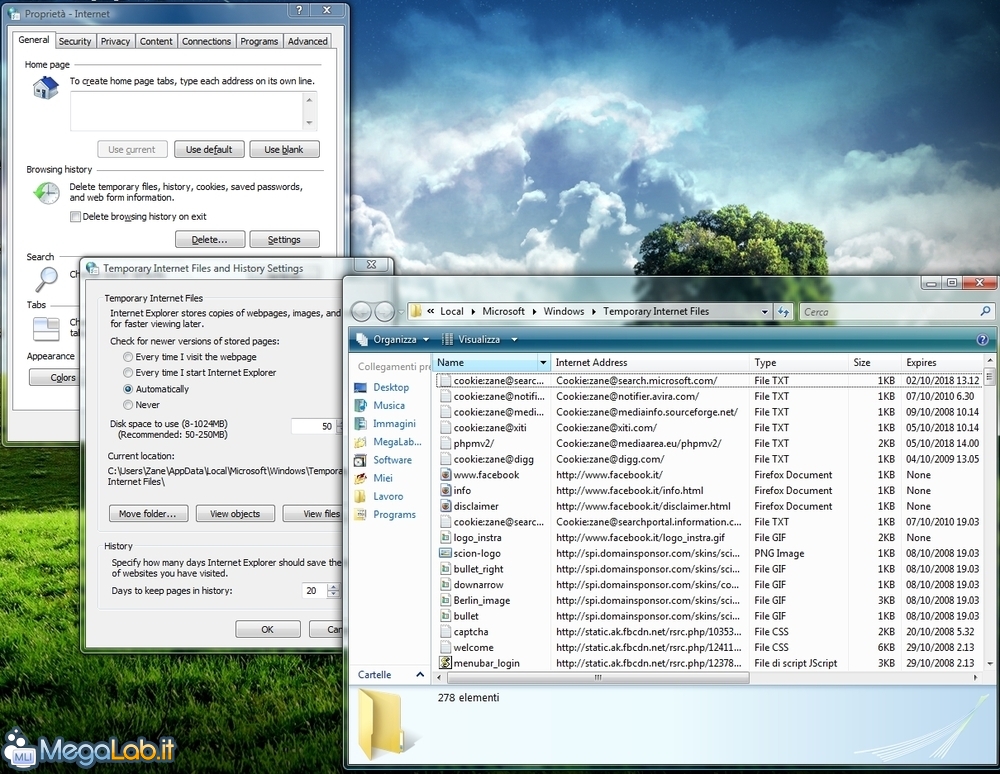Screen dimensions: 1000x774
Task: Open the recent pages dropdown arrow
Action: pos(401,312)
